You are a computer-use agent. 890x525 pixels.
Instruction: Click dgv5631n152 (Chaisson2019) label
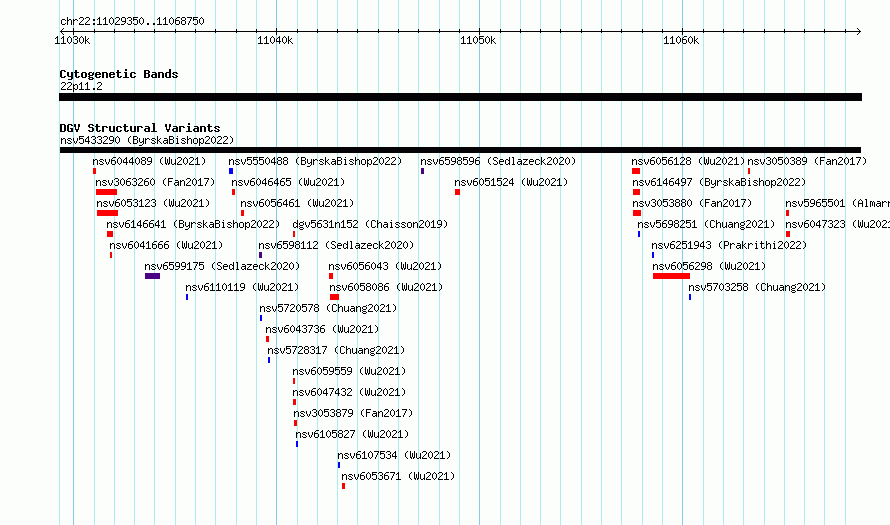[370, 224]
